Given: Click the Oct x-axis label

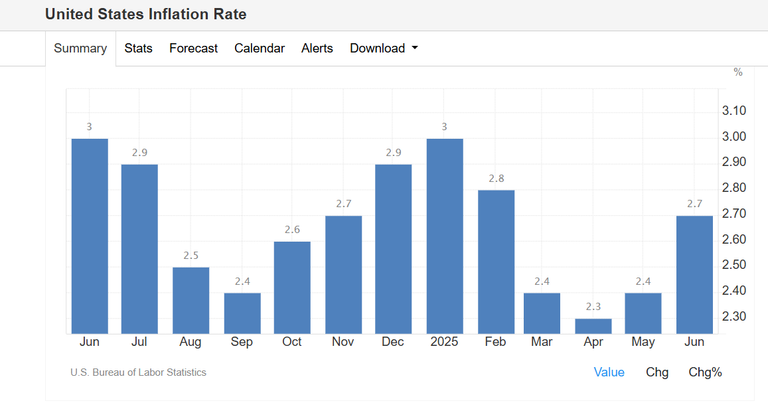Looking at the screenshot, I should [292, 341].
